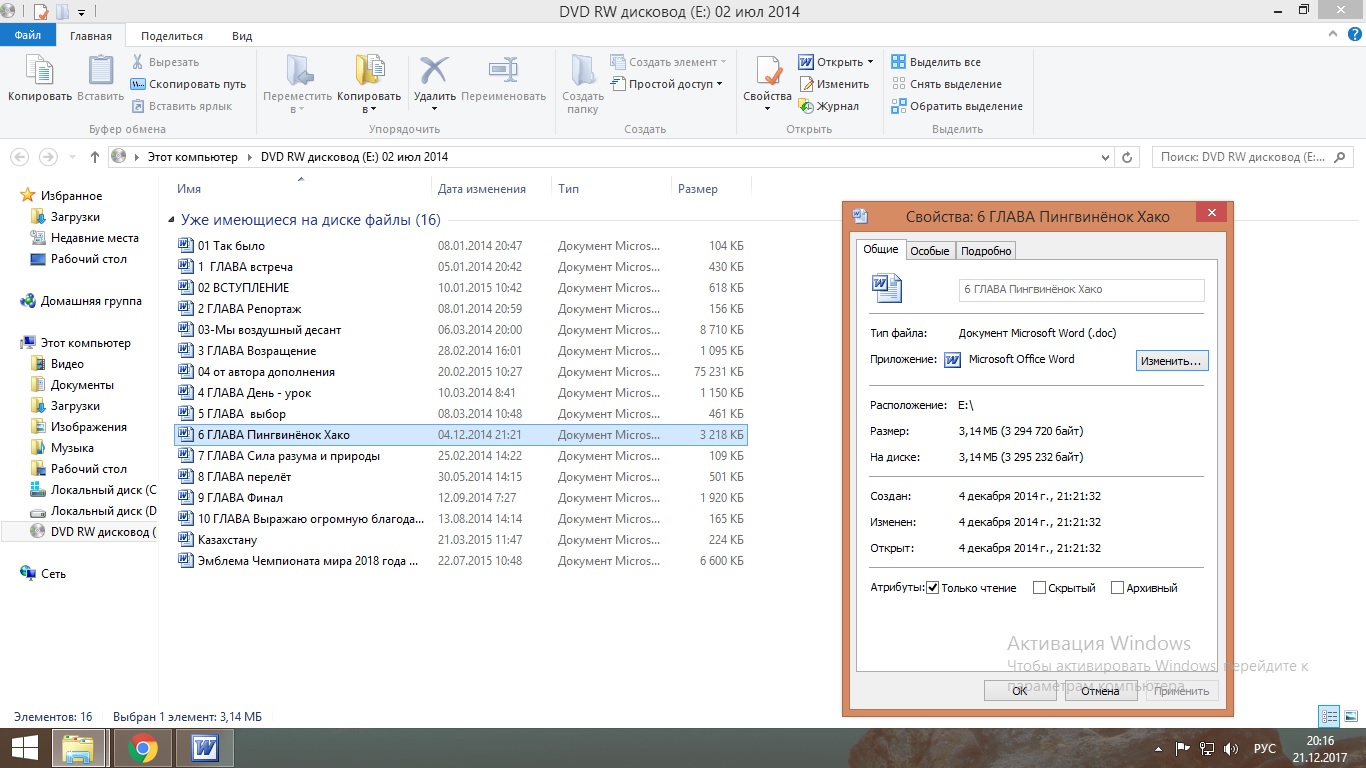
Task: Open address bar history dropdown arrow
Action: tap(1105, 157)
